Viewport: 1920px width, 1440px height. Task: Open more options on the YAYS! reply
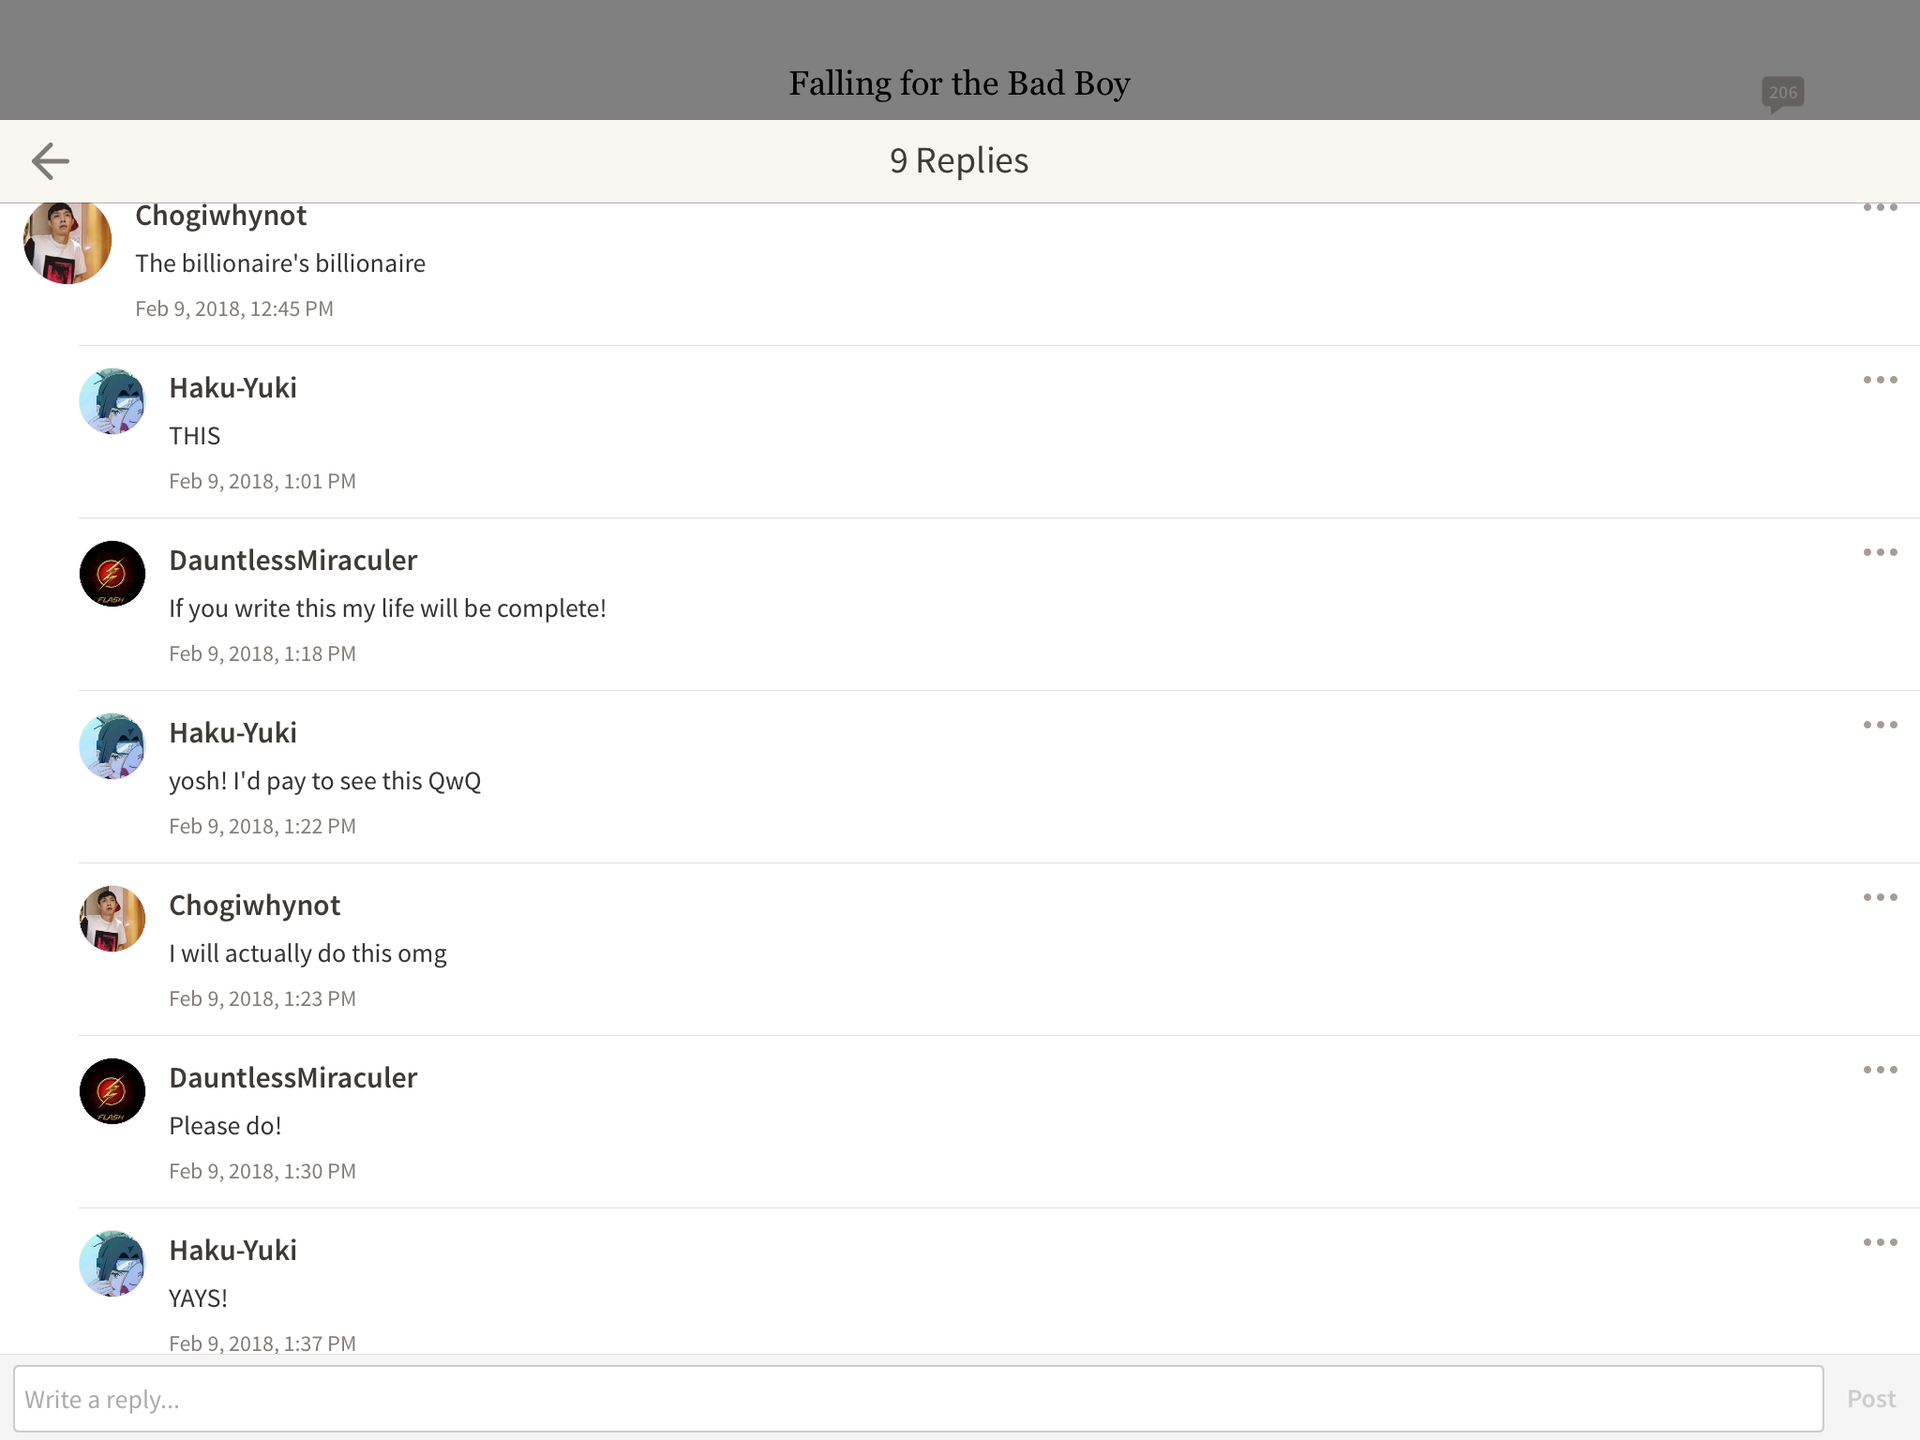pos(1880,1242)
